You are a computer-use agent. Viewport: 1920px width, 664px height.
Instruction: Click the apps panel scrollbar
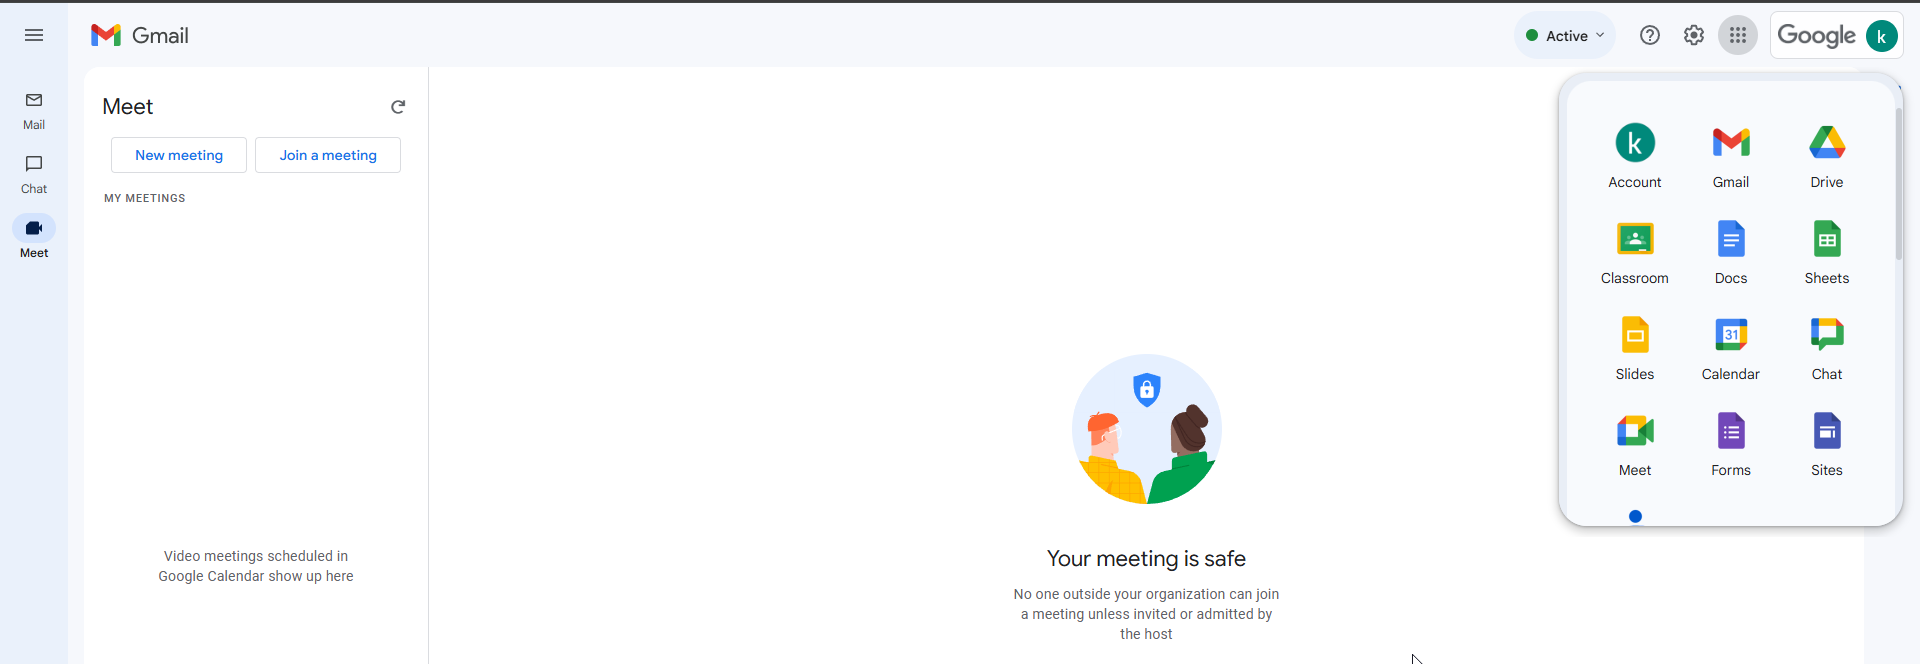pos(1898,183)
